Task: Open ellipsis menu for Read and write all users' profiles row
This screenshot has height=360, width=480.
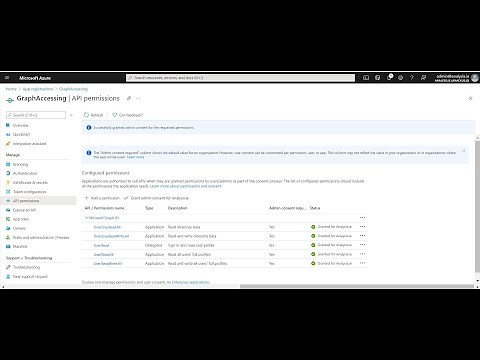Action: pyautogui.click(x=362, y=263)
